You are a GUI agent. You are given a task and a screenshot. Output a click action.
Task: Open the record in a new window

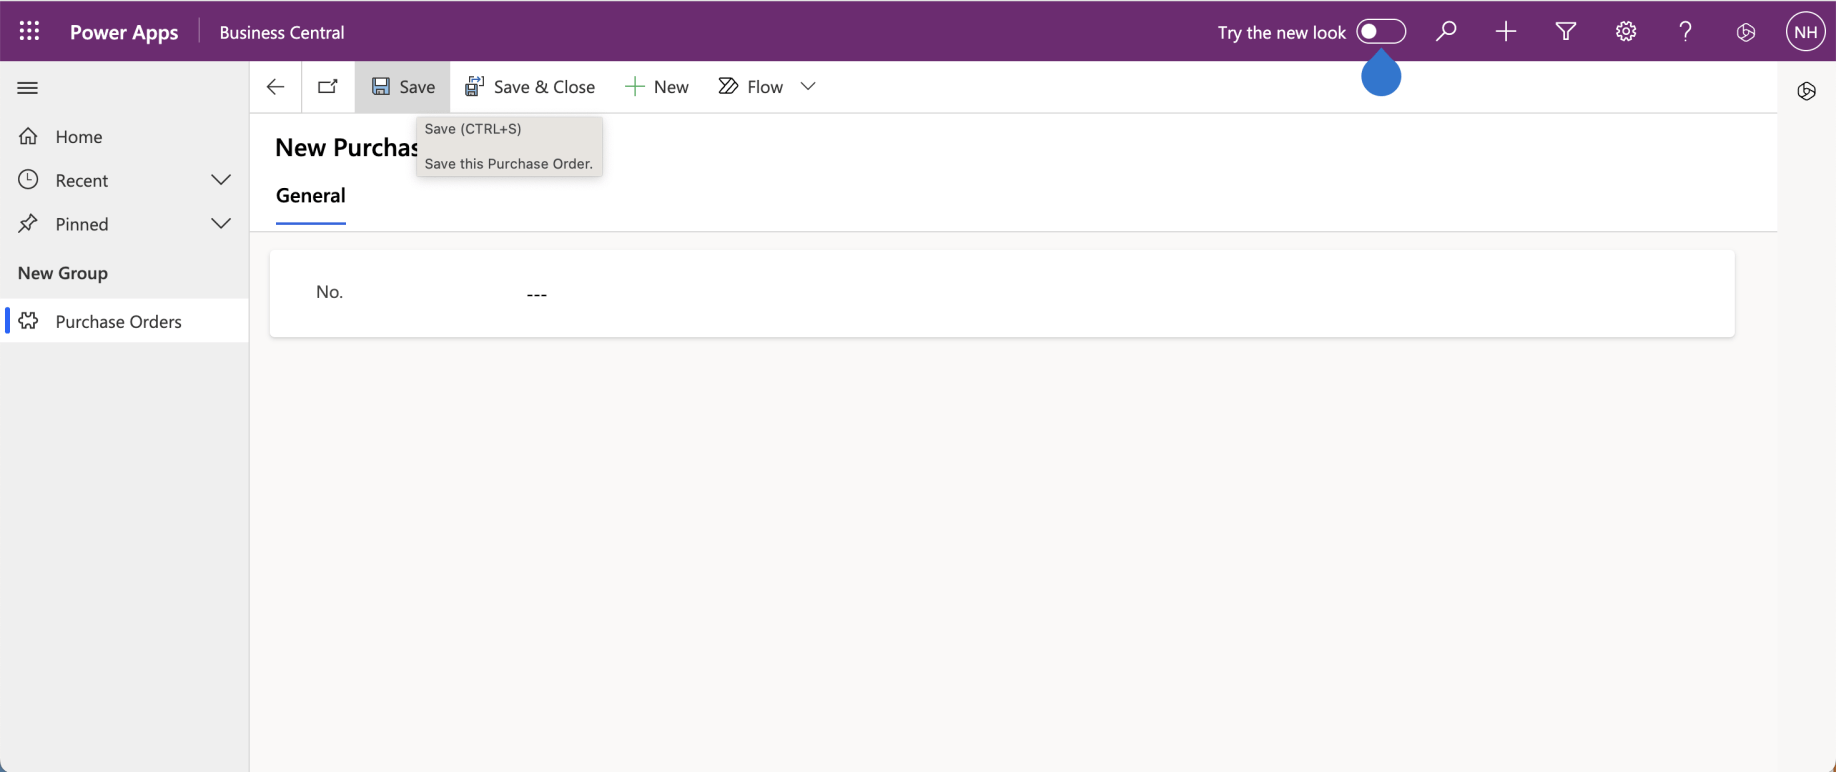point(328,87)
